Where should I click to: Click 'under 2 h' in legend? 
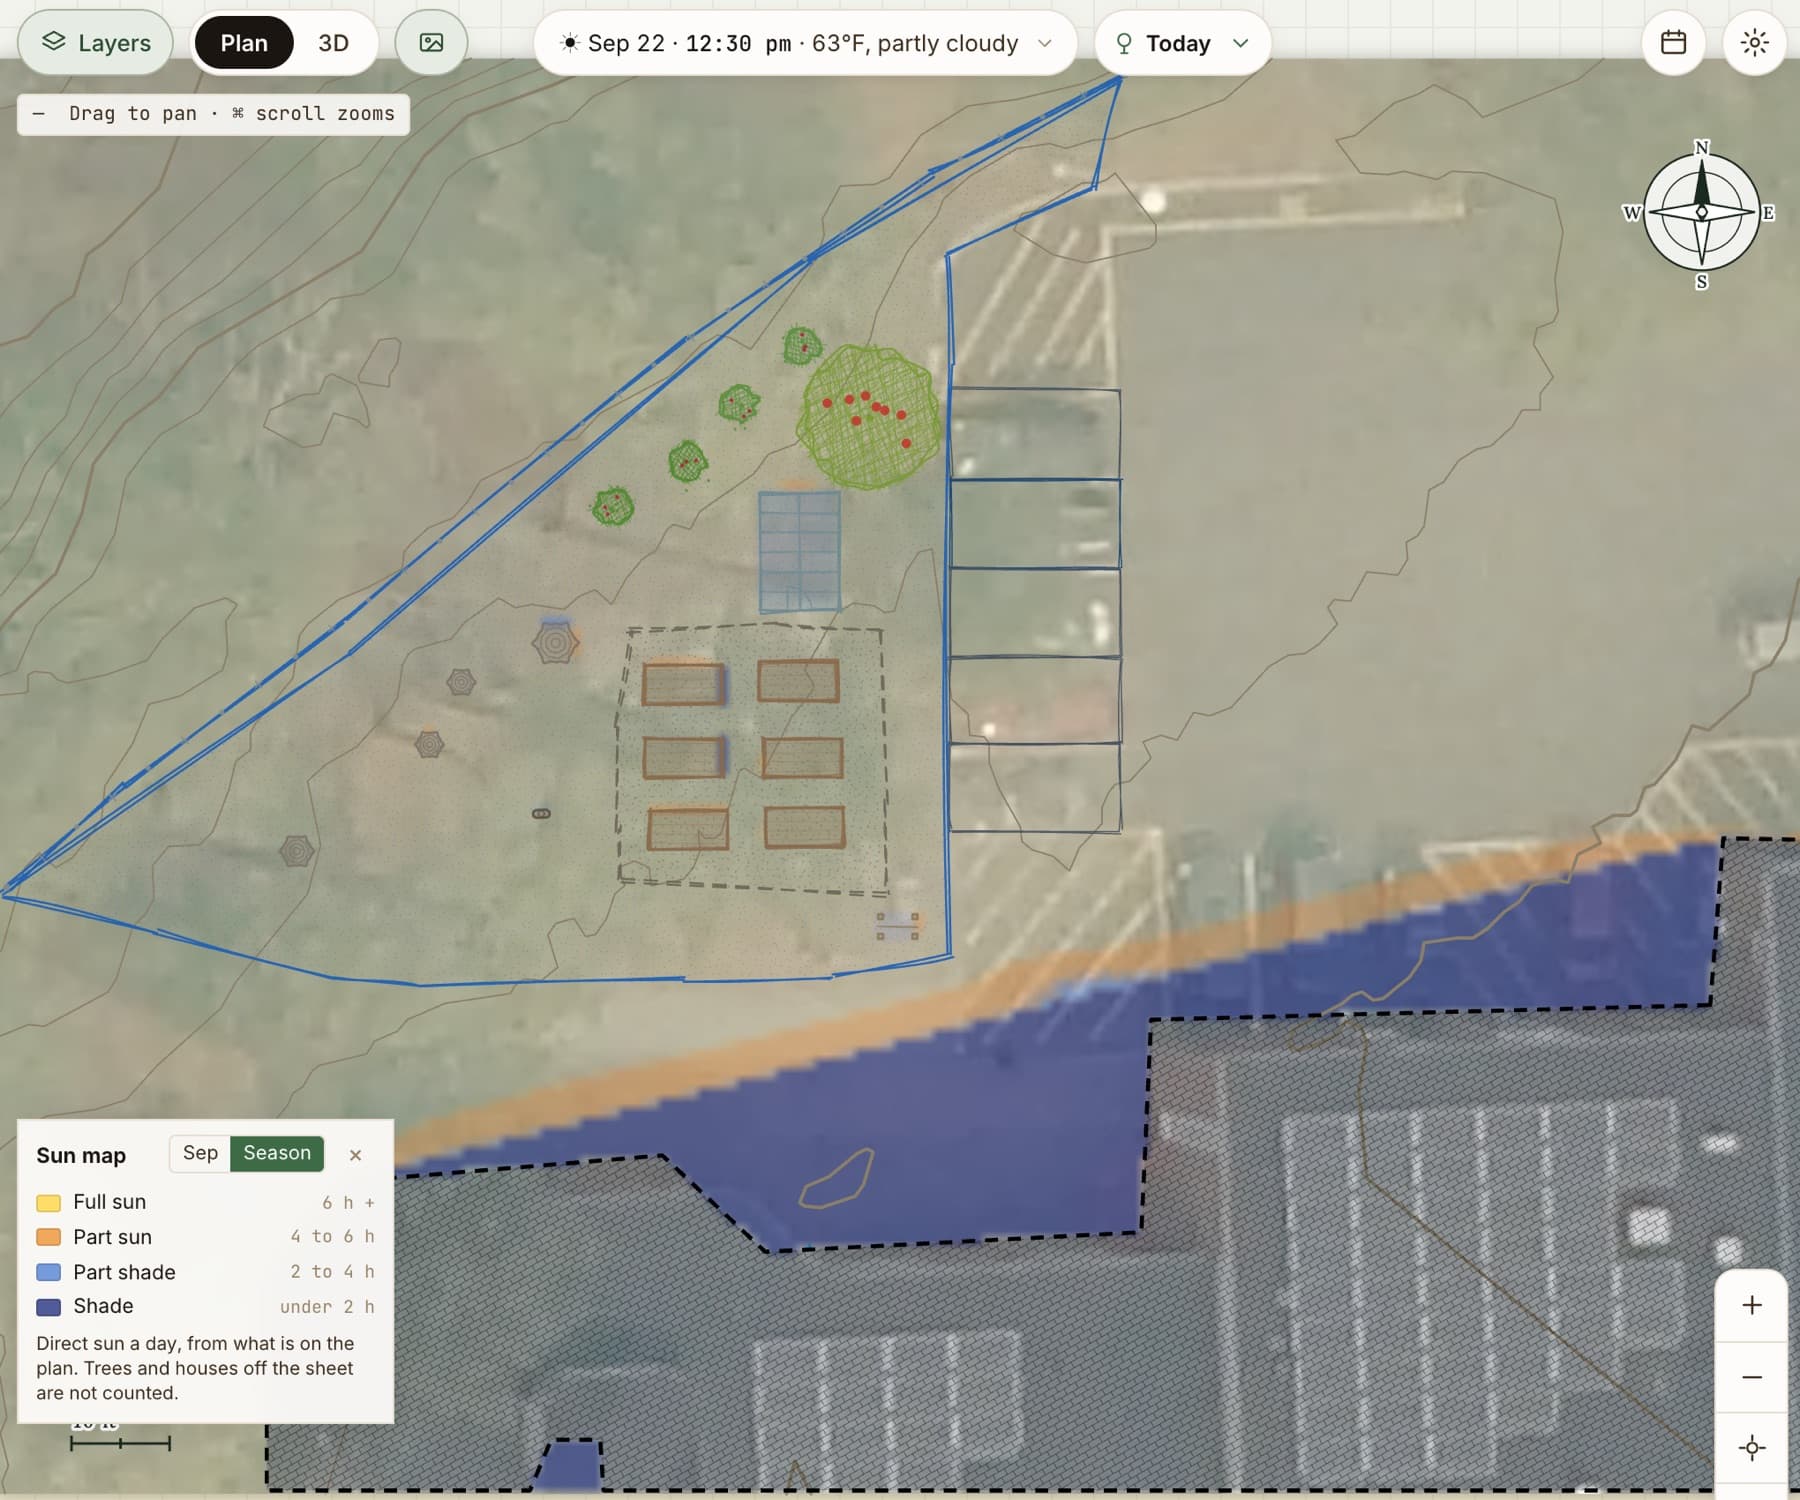(x=327, y=1307)
